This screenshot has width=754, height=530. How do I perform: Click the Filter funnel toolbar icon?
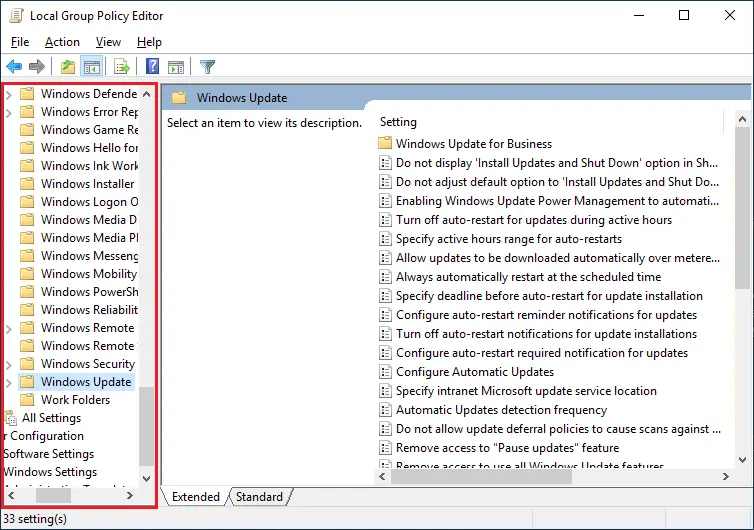pos(207,66)
